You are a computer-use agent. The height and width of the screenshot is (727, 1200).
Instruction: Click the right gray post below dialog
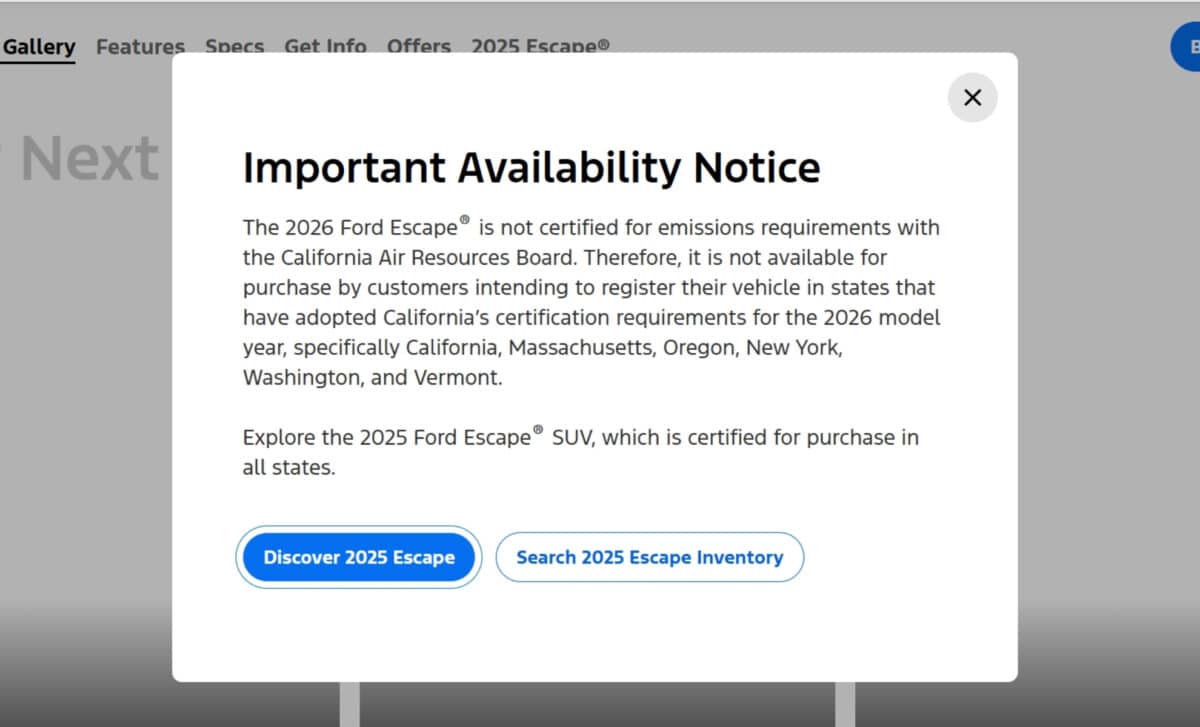point(845,704)
